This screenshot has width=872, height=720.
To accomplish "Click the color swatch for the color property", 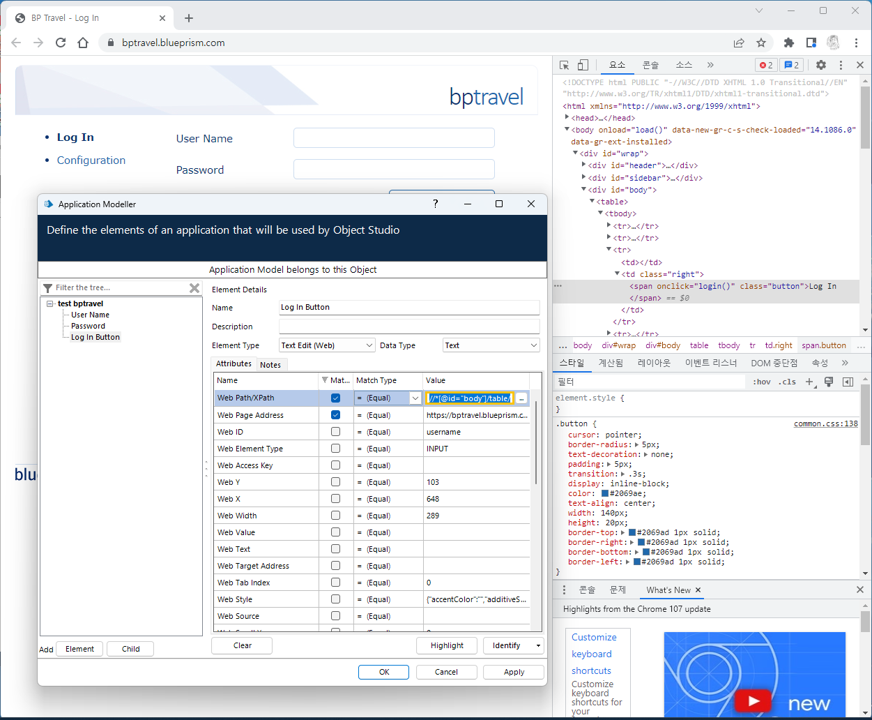I will pyautogui.click(x=606, y=493).
